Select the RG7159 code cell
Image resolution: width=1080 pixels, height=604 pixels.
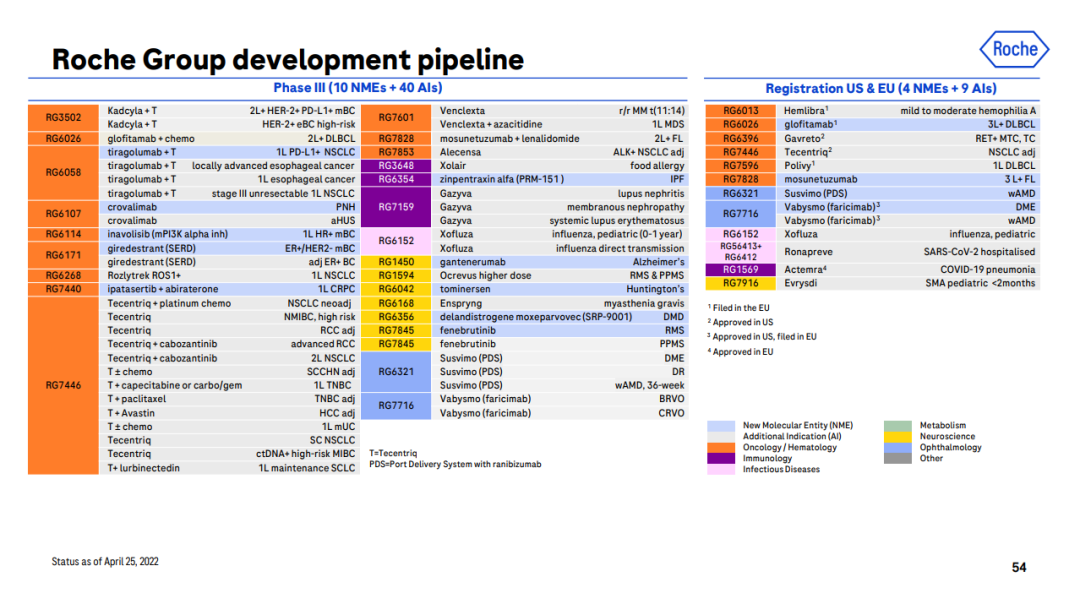coord(396,207)
